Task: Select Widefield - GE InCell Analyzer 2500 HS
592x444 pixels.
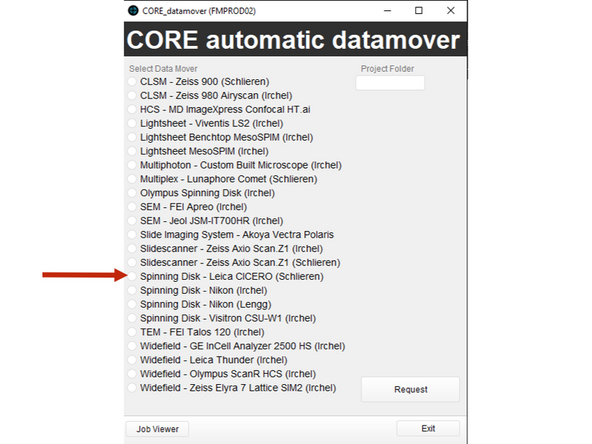Action: coord(132,346)
